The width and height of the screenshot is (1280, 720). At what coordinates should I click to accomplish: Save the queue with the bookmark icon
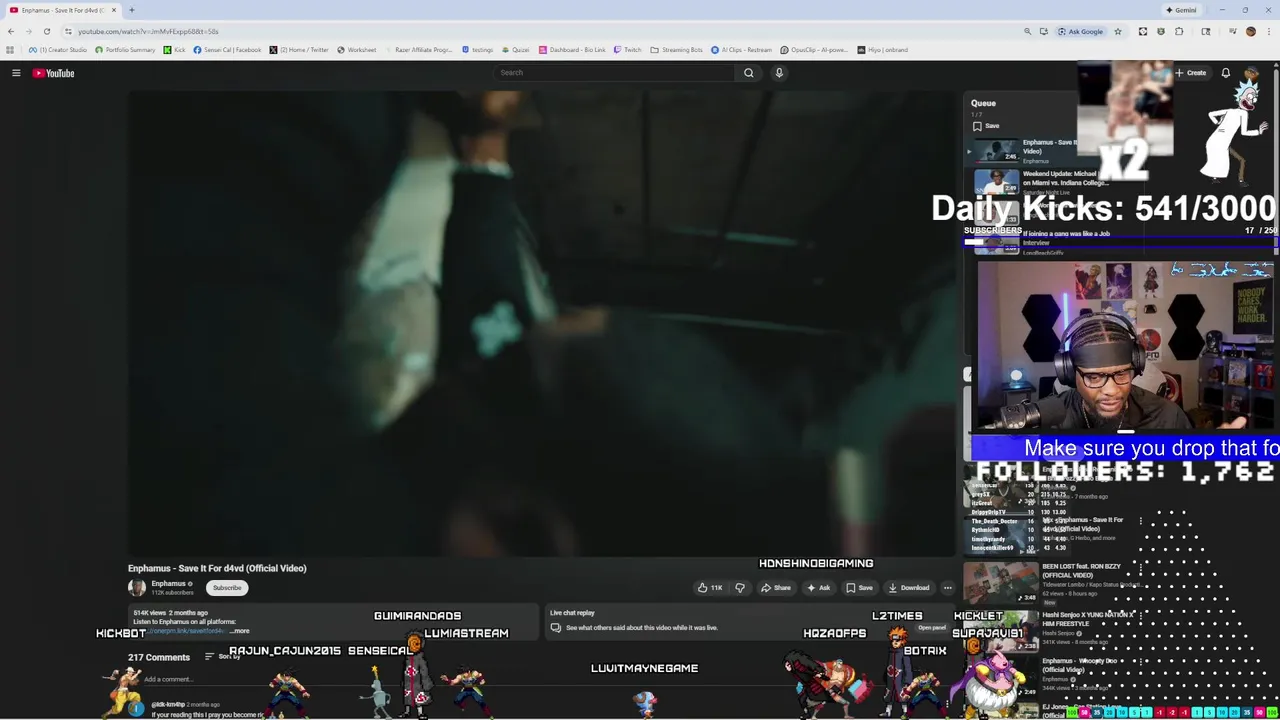985,126
